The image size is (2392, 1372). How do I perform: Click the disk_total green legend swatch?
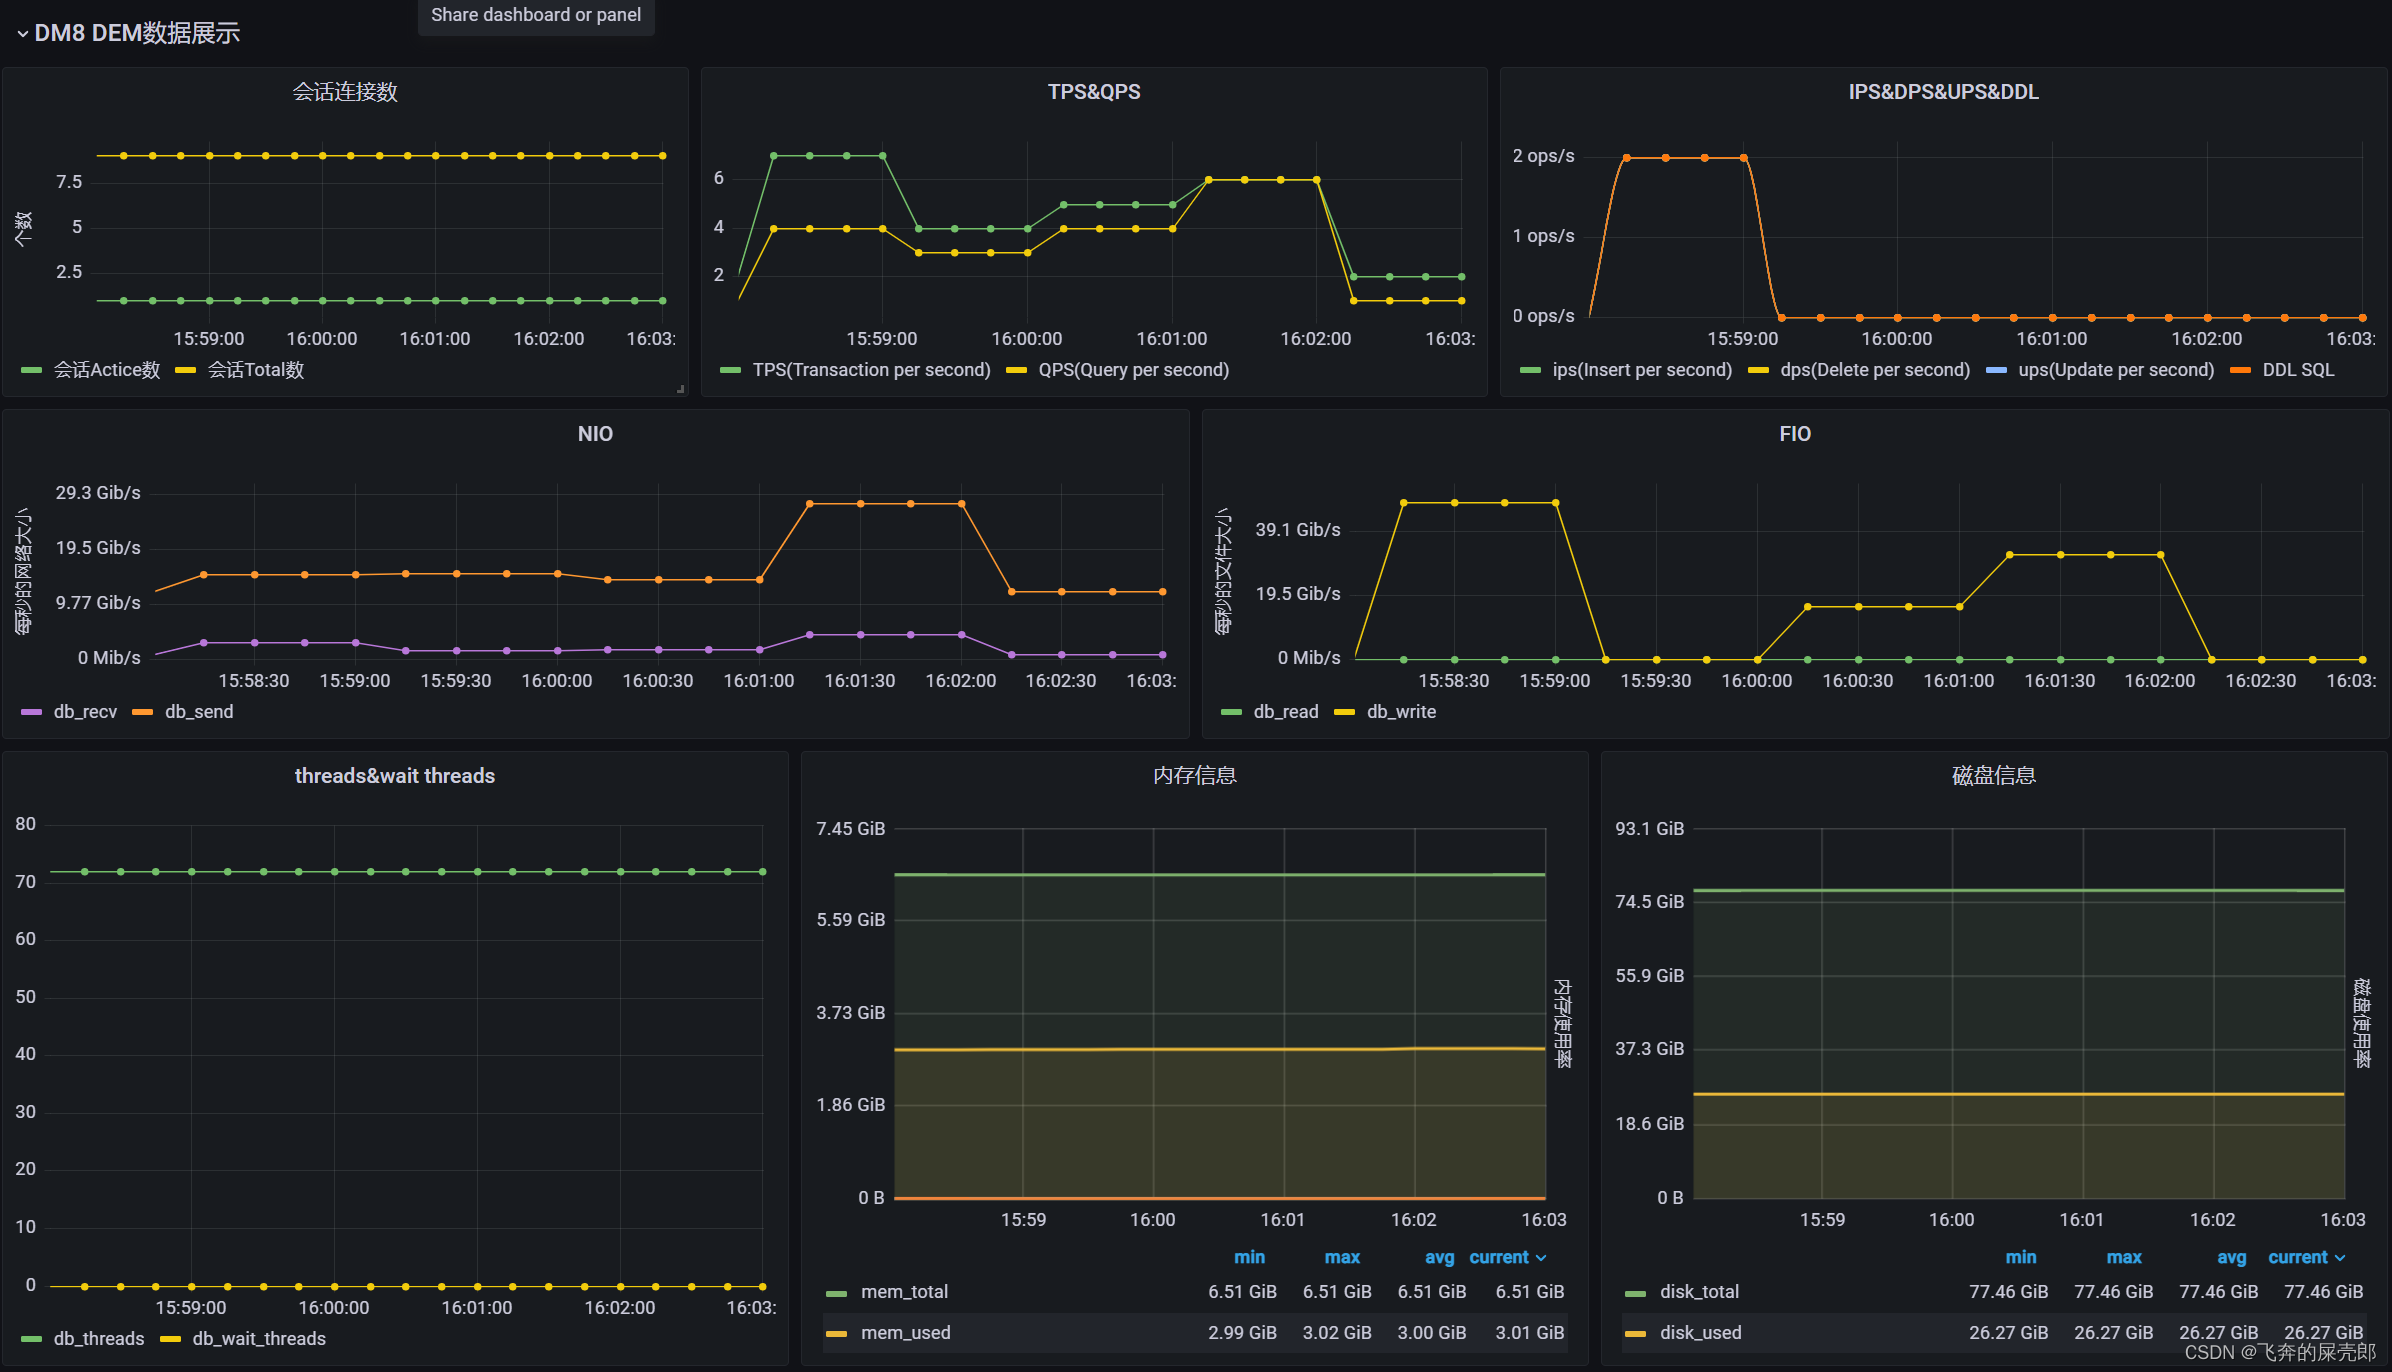[1635, 1292]
